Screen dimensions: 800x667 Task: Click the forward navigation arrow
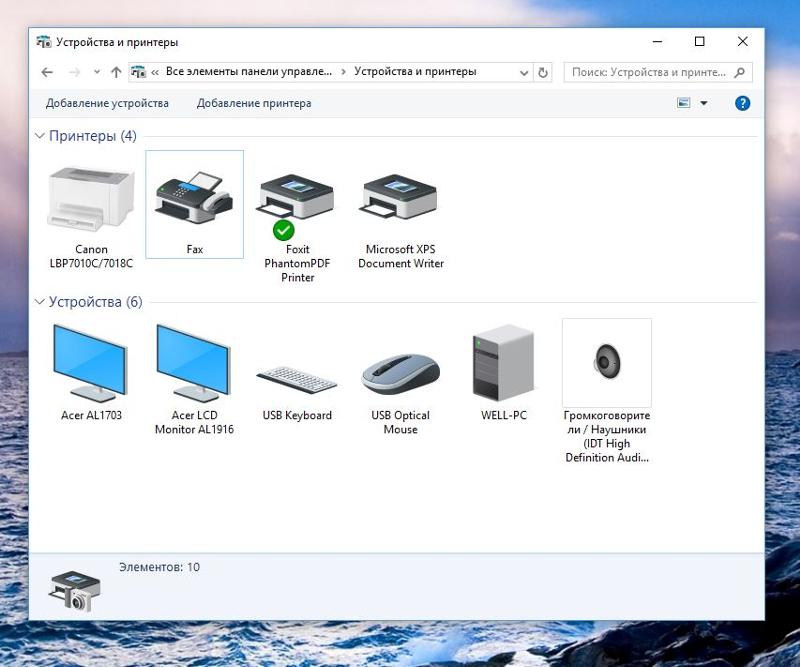click(74, 72)
